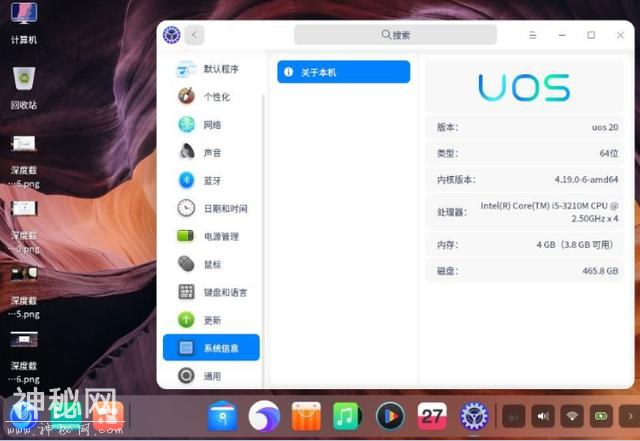Click the battery power tray icon
This screenshot has width=640, height=441.
(601, 416)
